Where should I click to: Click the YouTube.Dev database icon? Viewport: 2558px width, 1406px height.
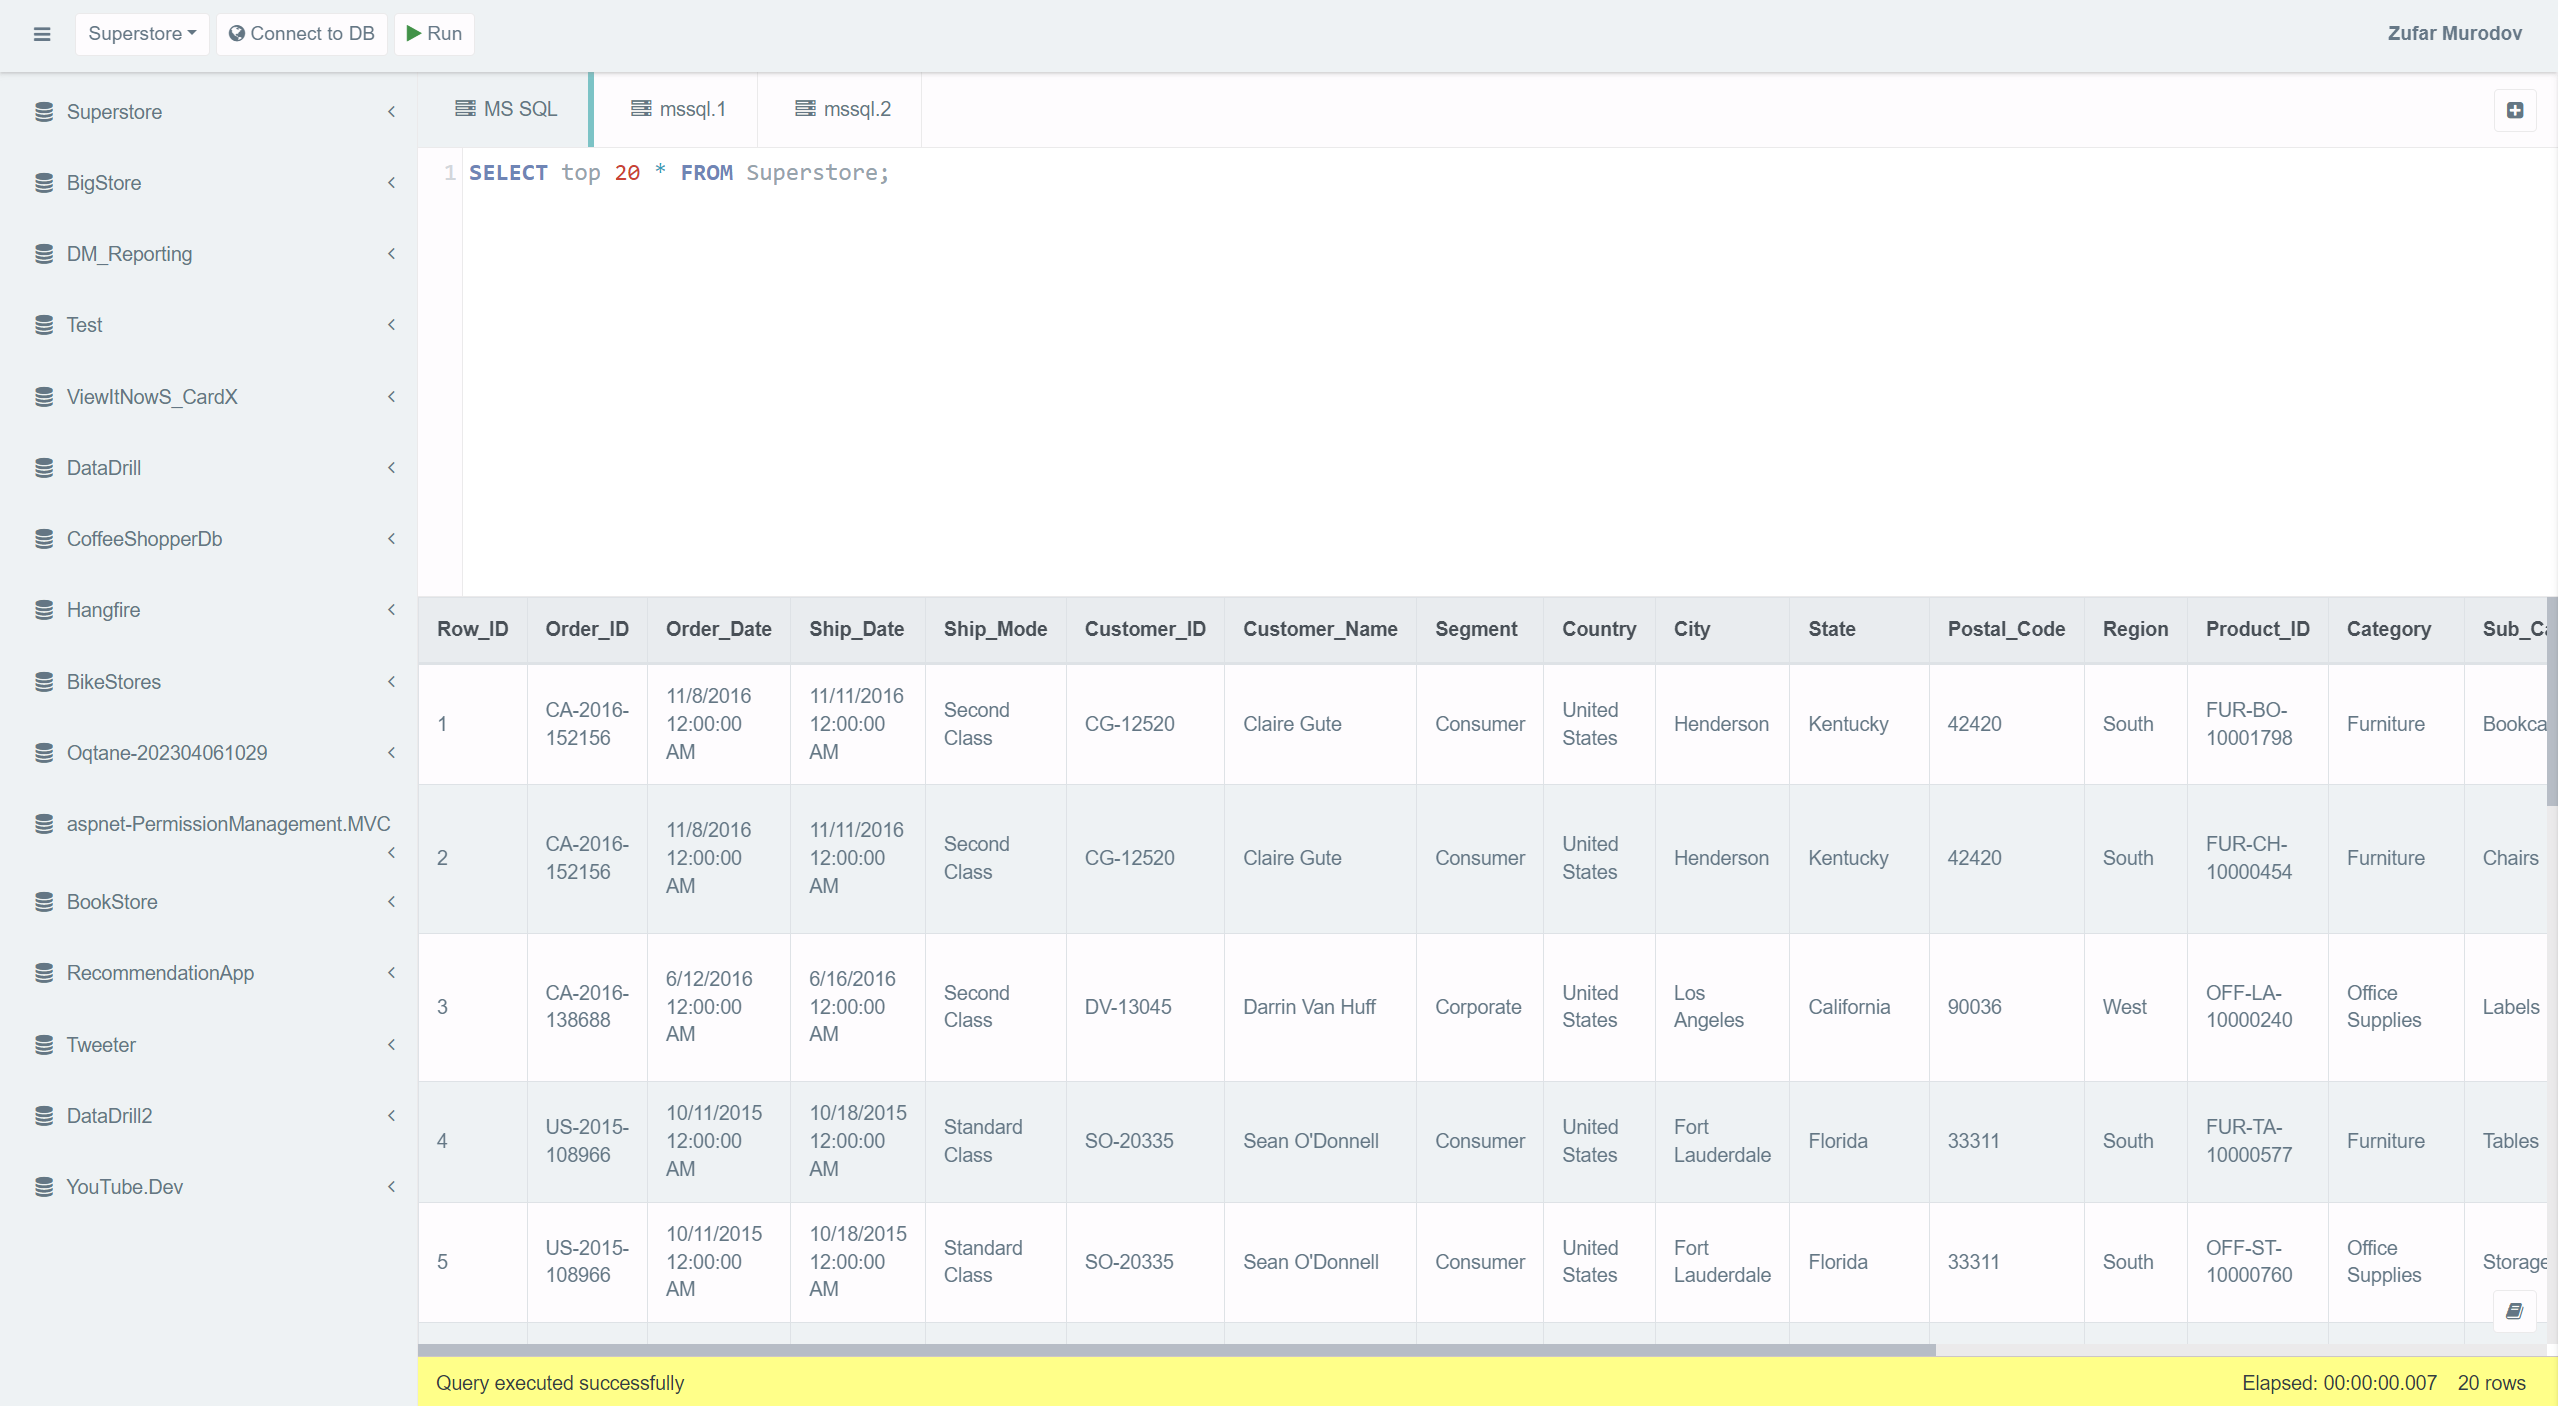pos(44,1187)
